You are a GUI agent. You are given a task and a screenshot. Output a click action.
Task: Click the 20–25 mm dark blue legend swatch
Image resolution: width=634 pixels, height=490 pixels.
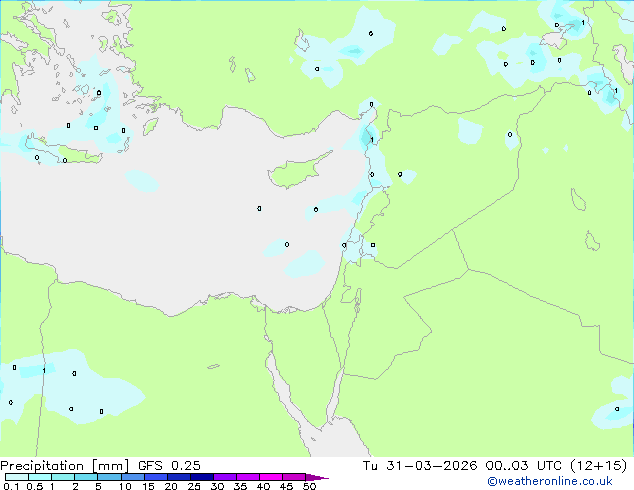point(179,477)
